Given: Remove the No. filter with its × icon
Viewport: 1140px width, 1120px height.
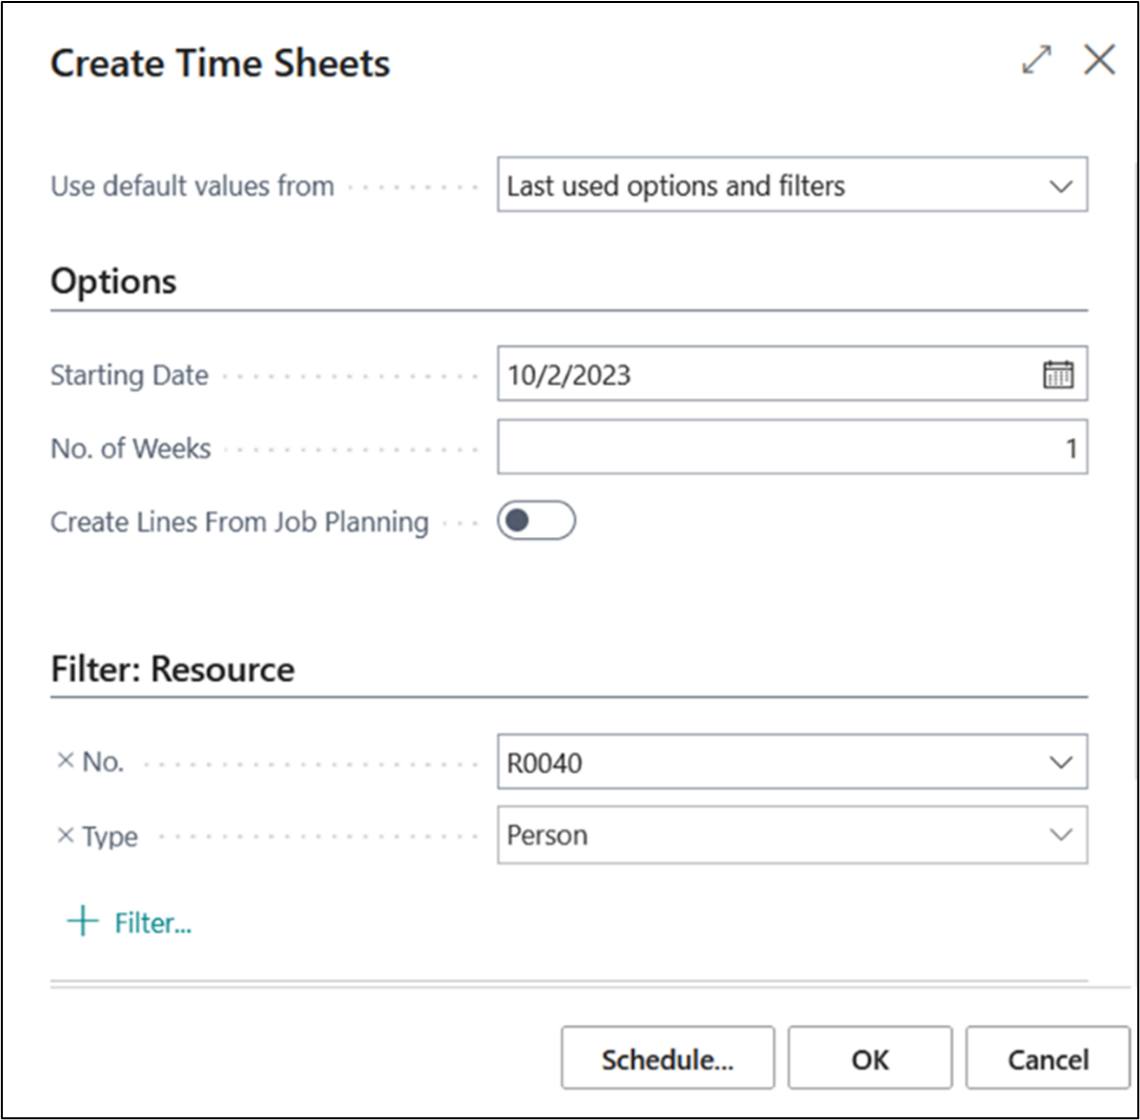Looking at the screenshot, I should pos(65,761).
